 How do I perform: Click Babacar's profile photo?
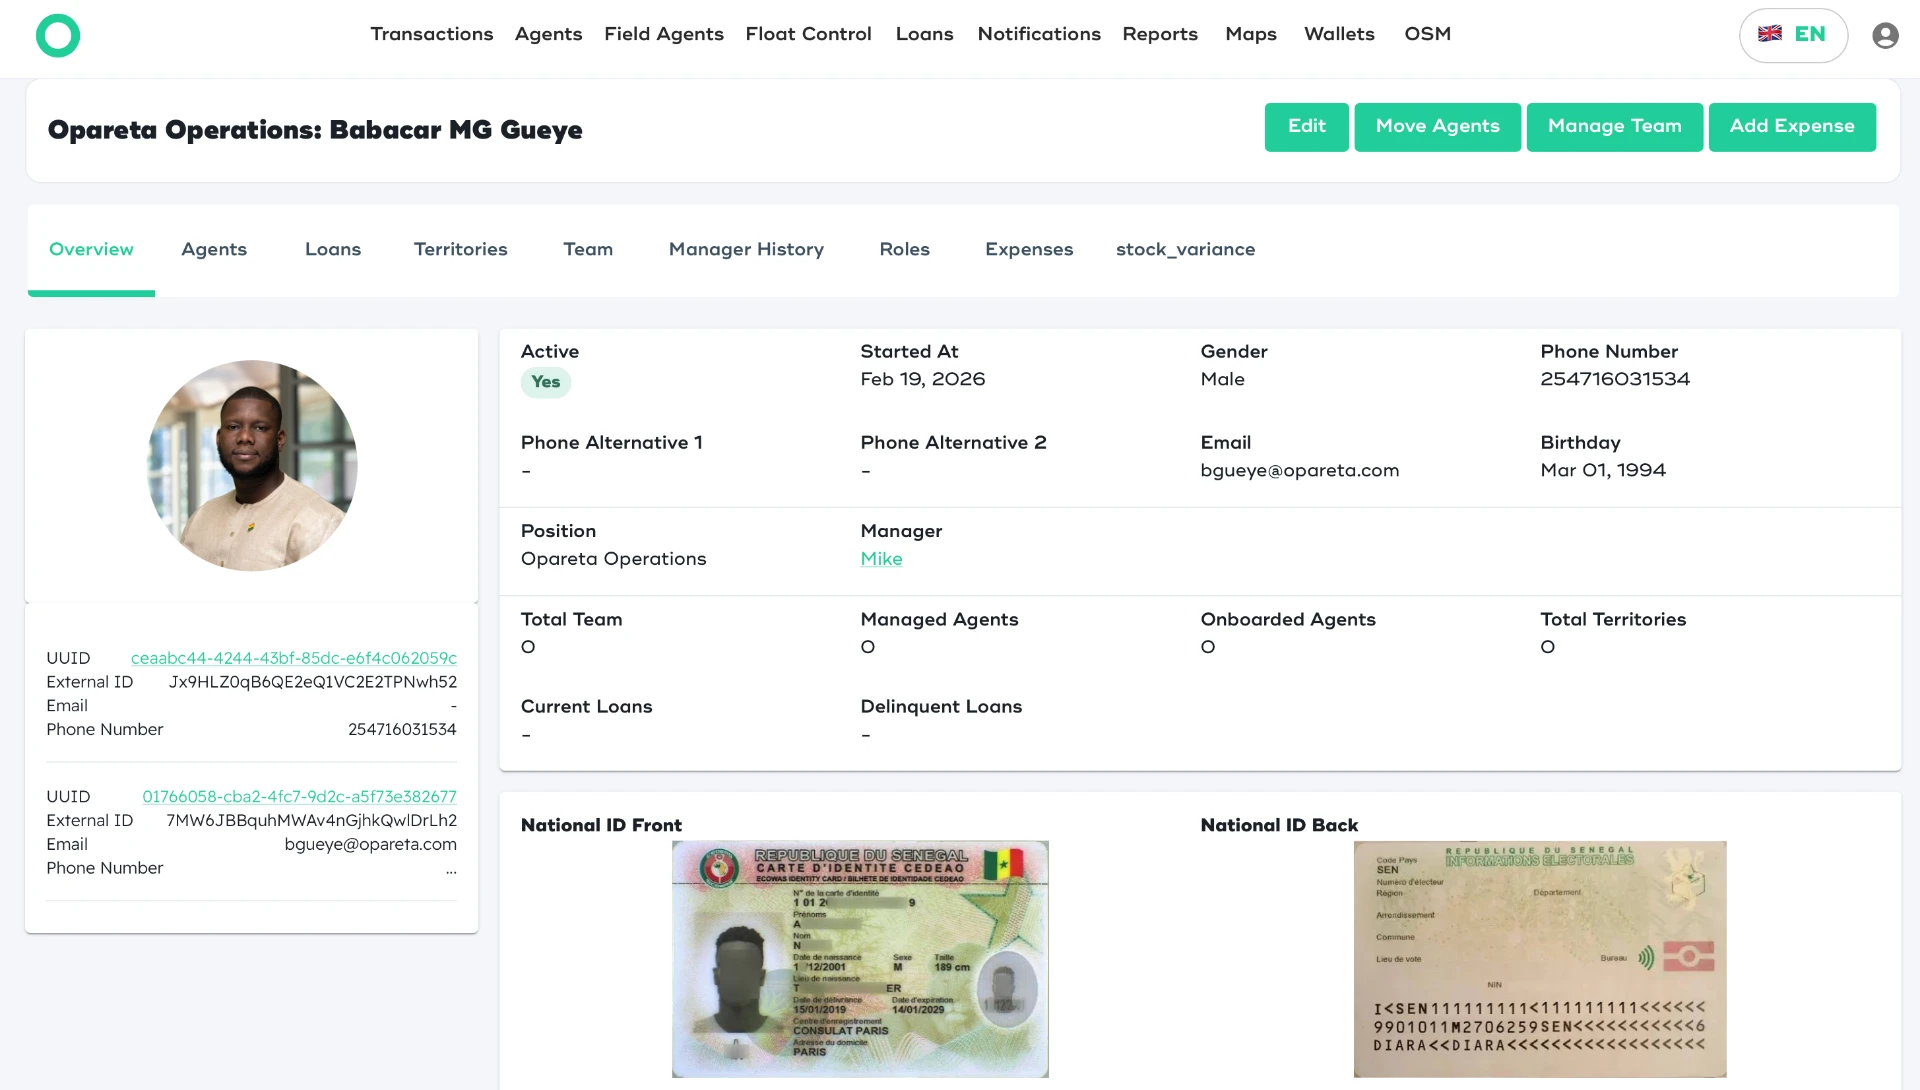click(252, 466)
